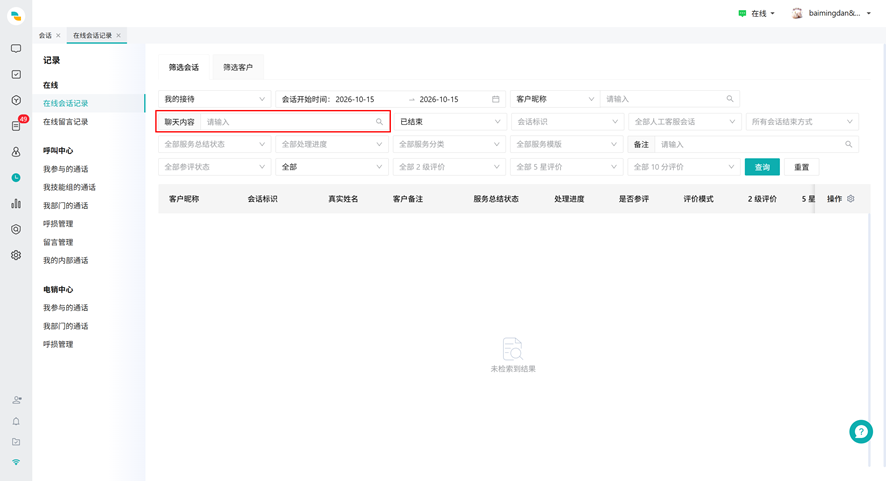Switch to the 会话 tab
This screenshot has width=886, height=481.
pos(45,35)
